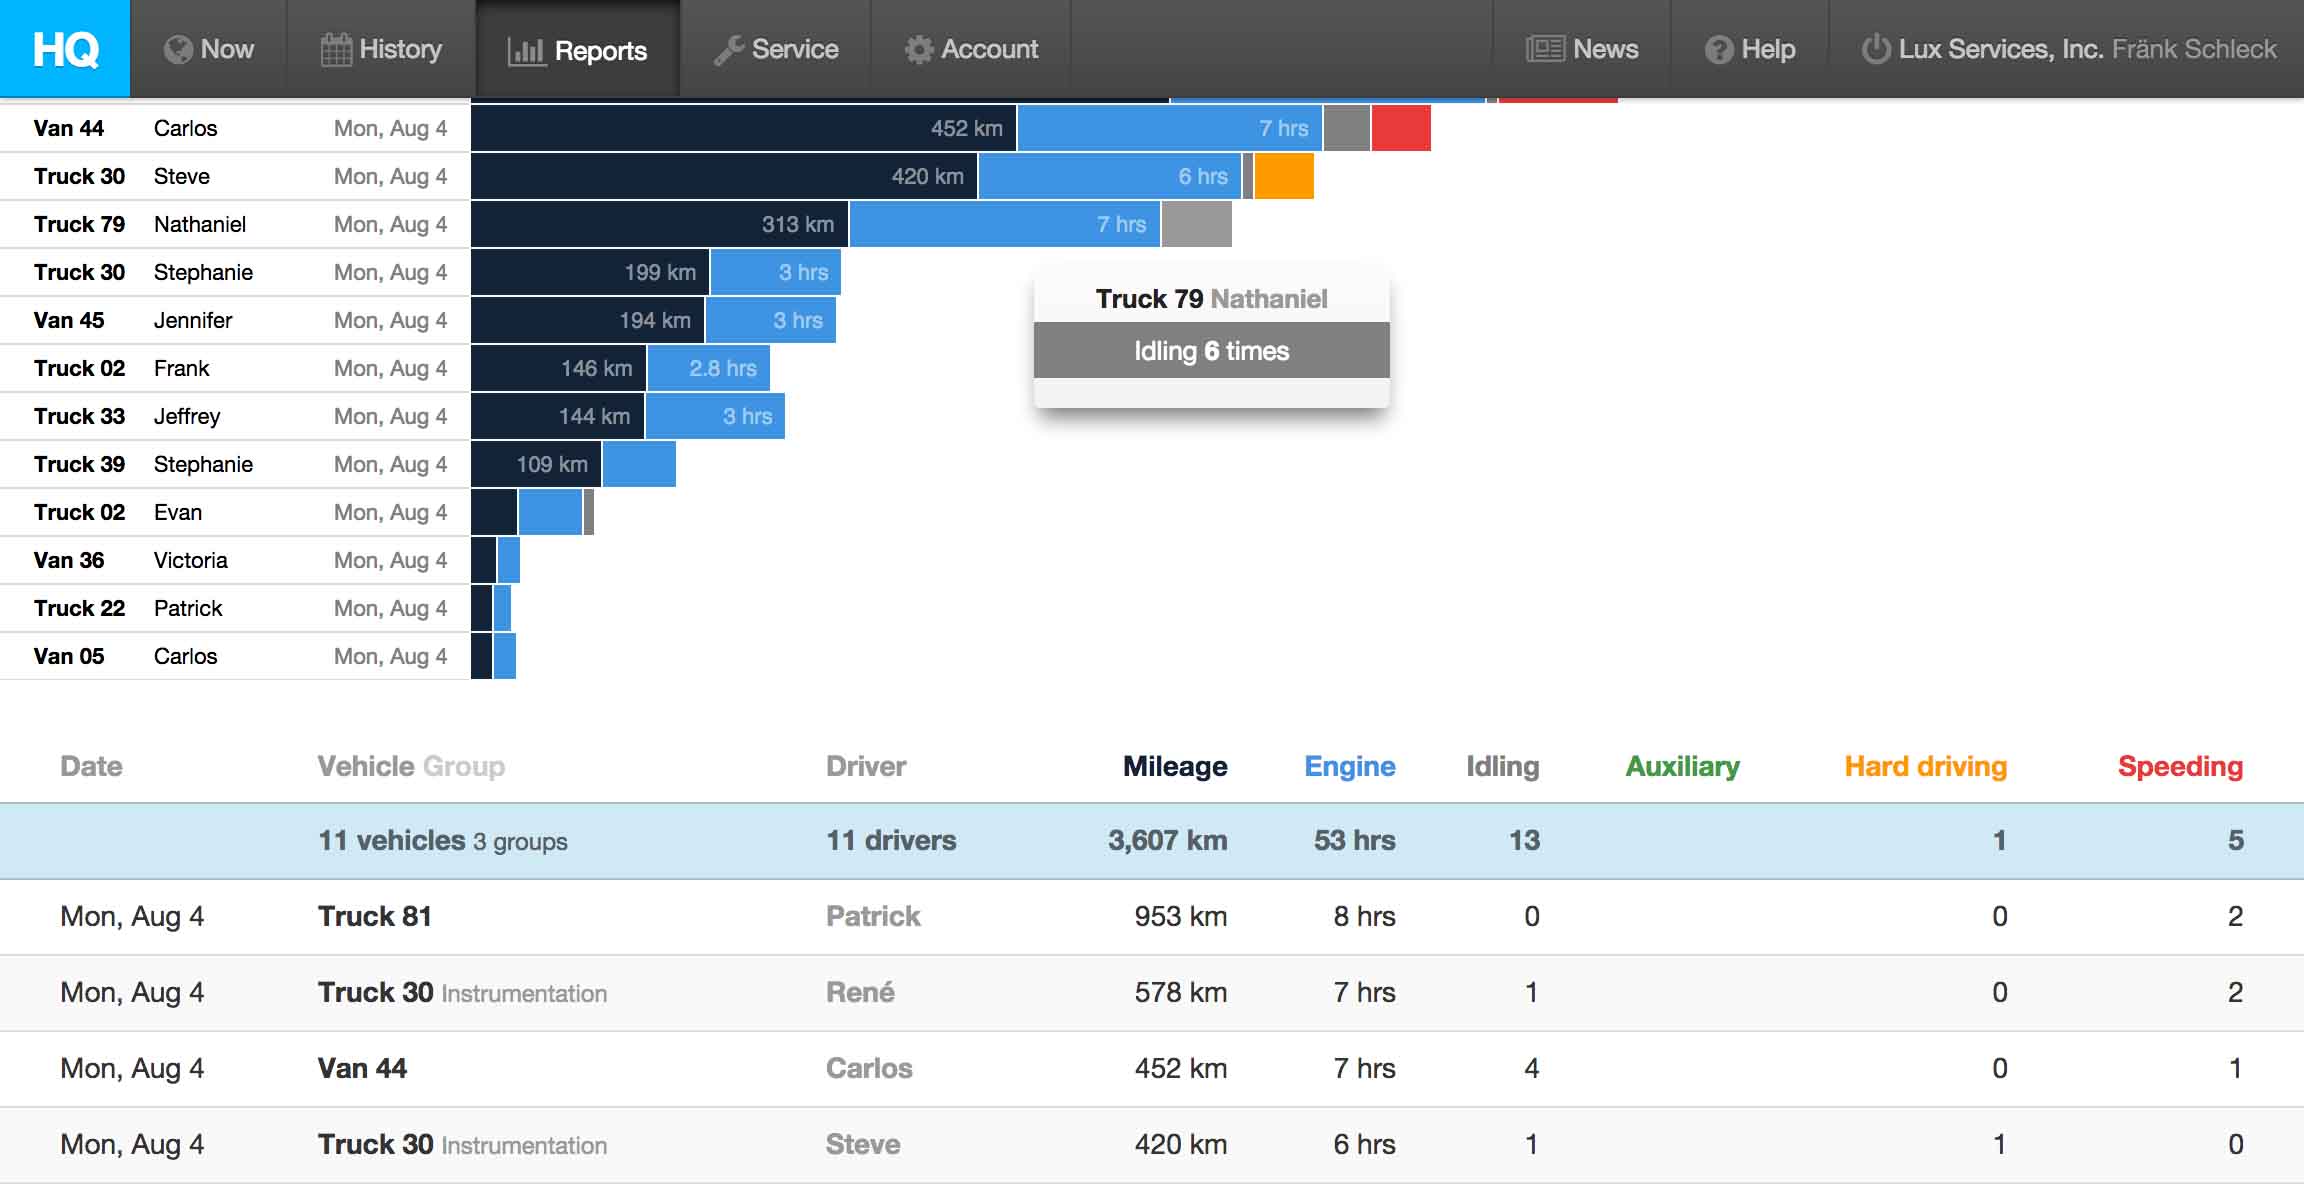
Task: Click the gear Account icon
Action: 918,50
